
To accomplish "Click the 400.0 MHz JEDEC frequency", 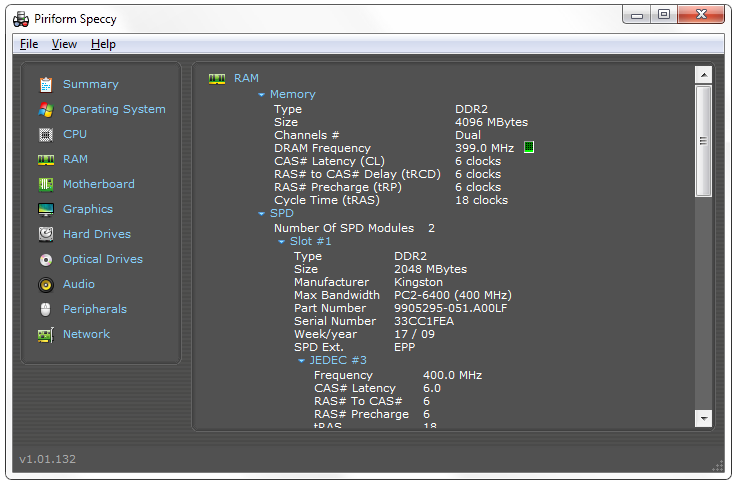I will click(x=453, y=375).
